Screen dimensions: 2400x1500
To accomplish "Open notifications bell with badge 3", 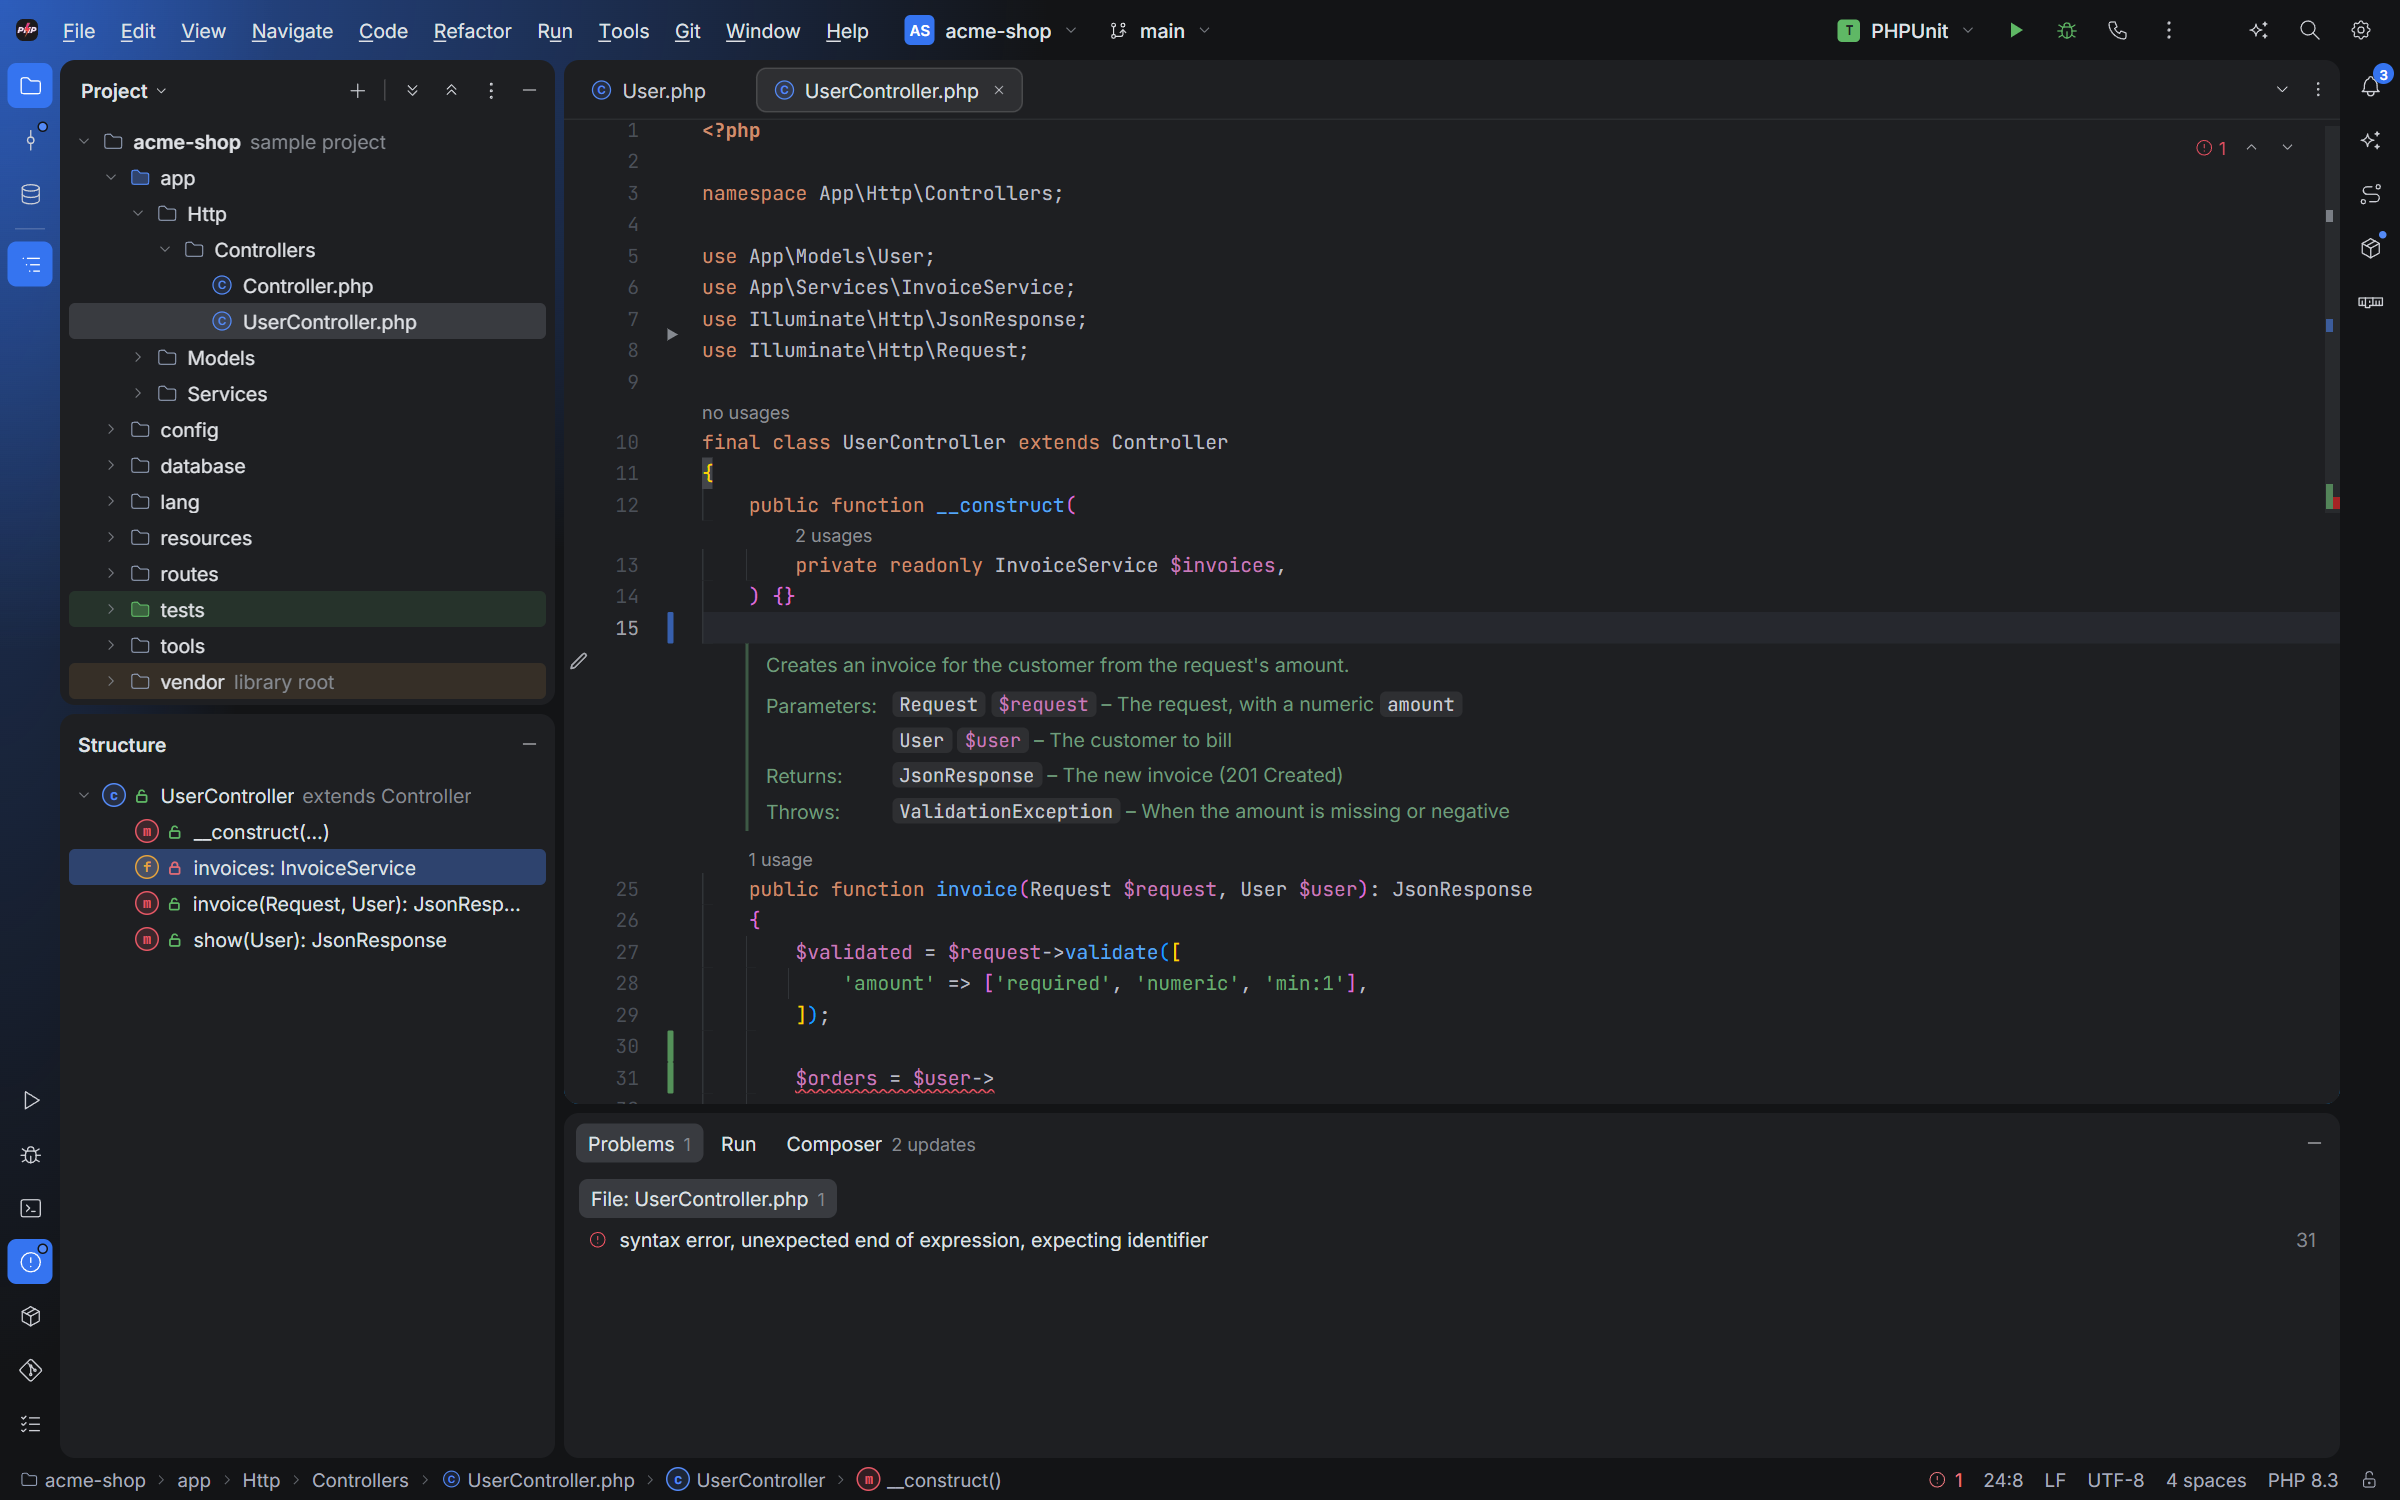I will (x=2371, y=86).
